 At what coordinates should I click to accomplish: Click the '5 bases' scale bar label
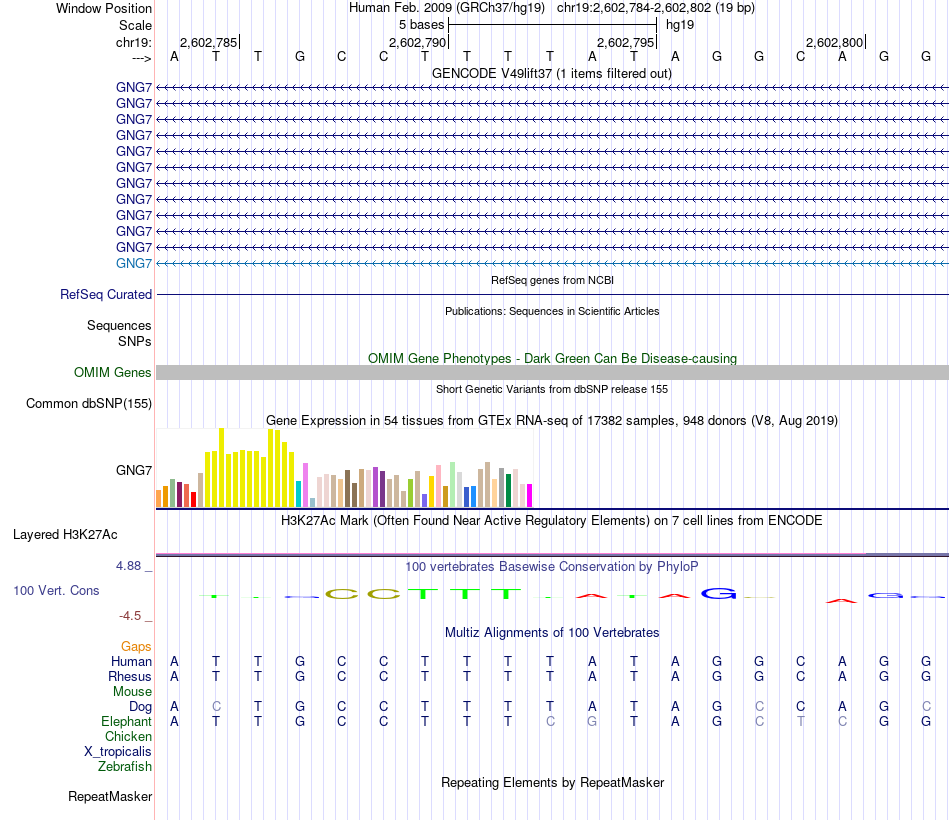[x=421, y=25]
